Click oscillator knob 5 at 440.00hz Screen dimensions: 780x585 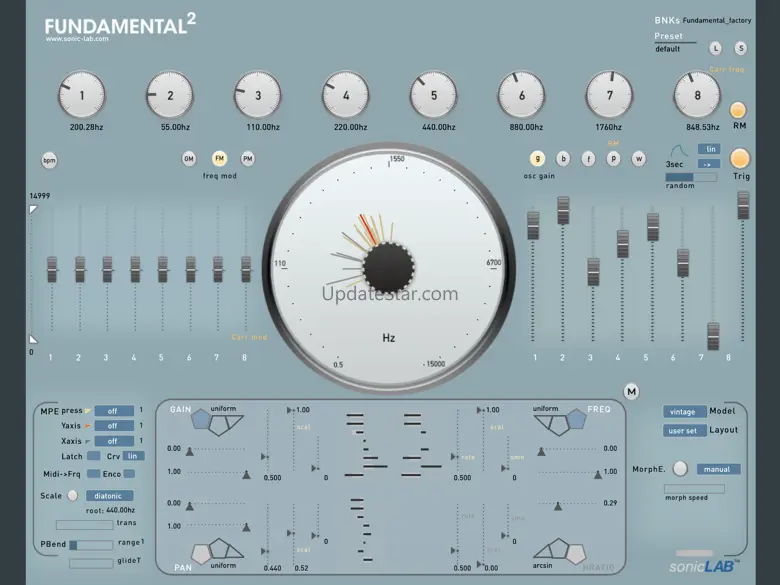click(x=434, y=95)
